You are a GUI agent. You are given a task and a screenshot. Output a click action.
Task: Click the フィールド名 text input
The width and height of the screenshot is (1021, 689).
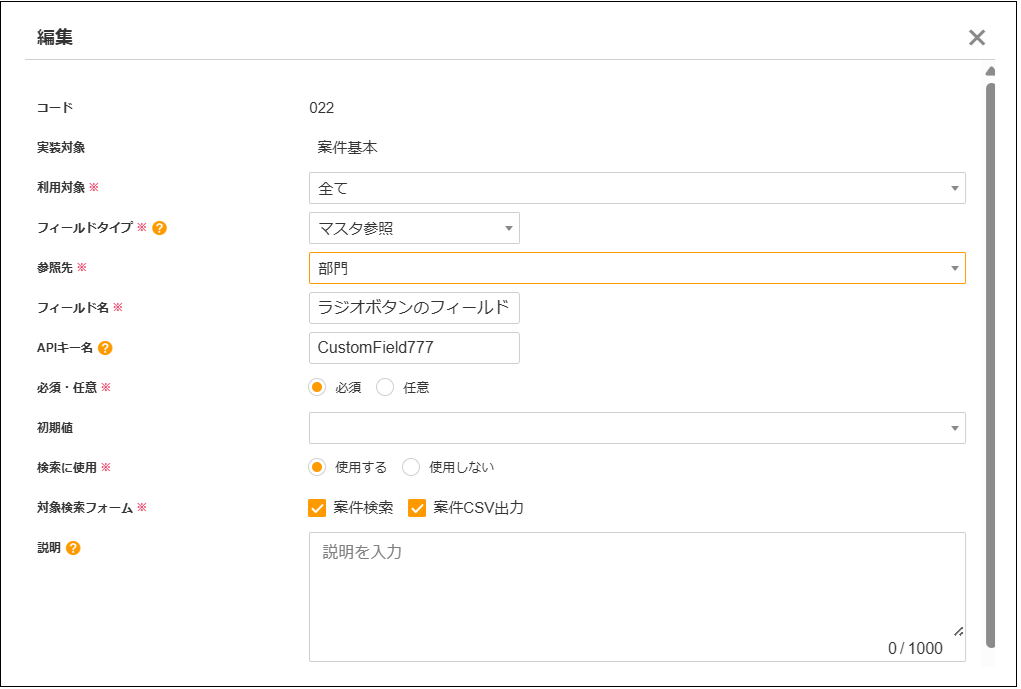click(x=414, y=308)
